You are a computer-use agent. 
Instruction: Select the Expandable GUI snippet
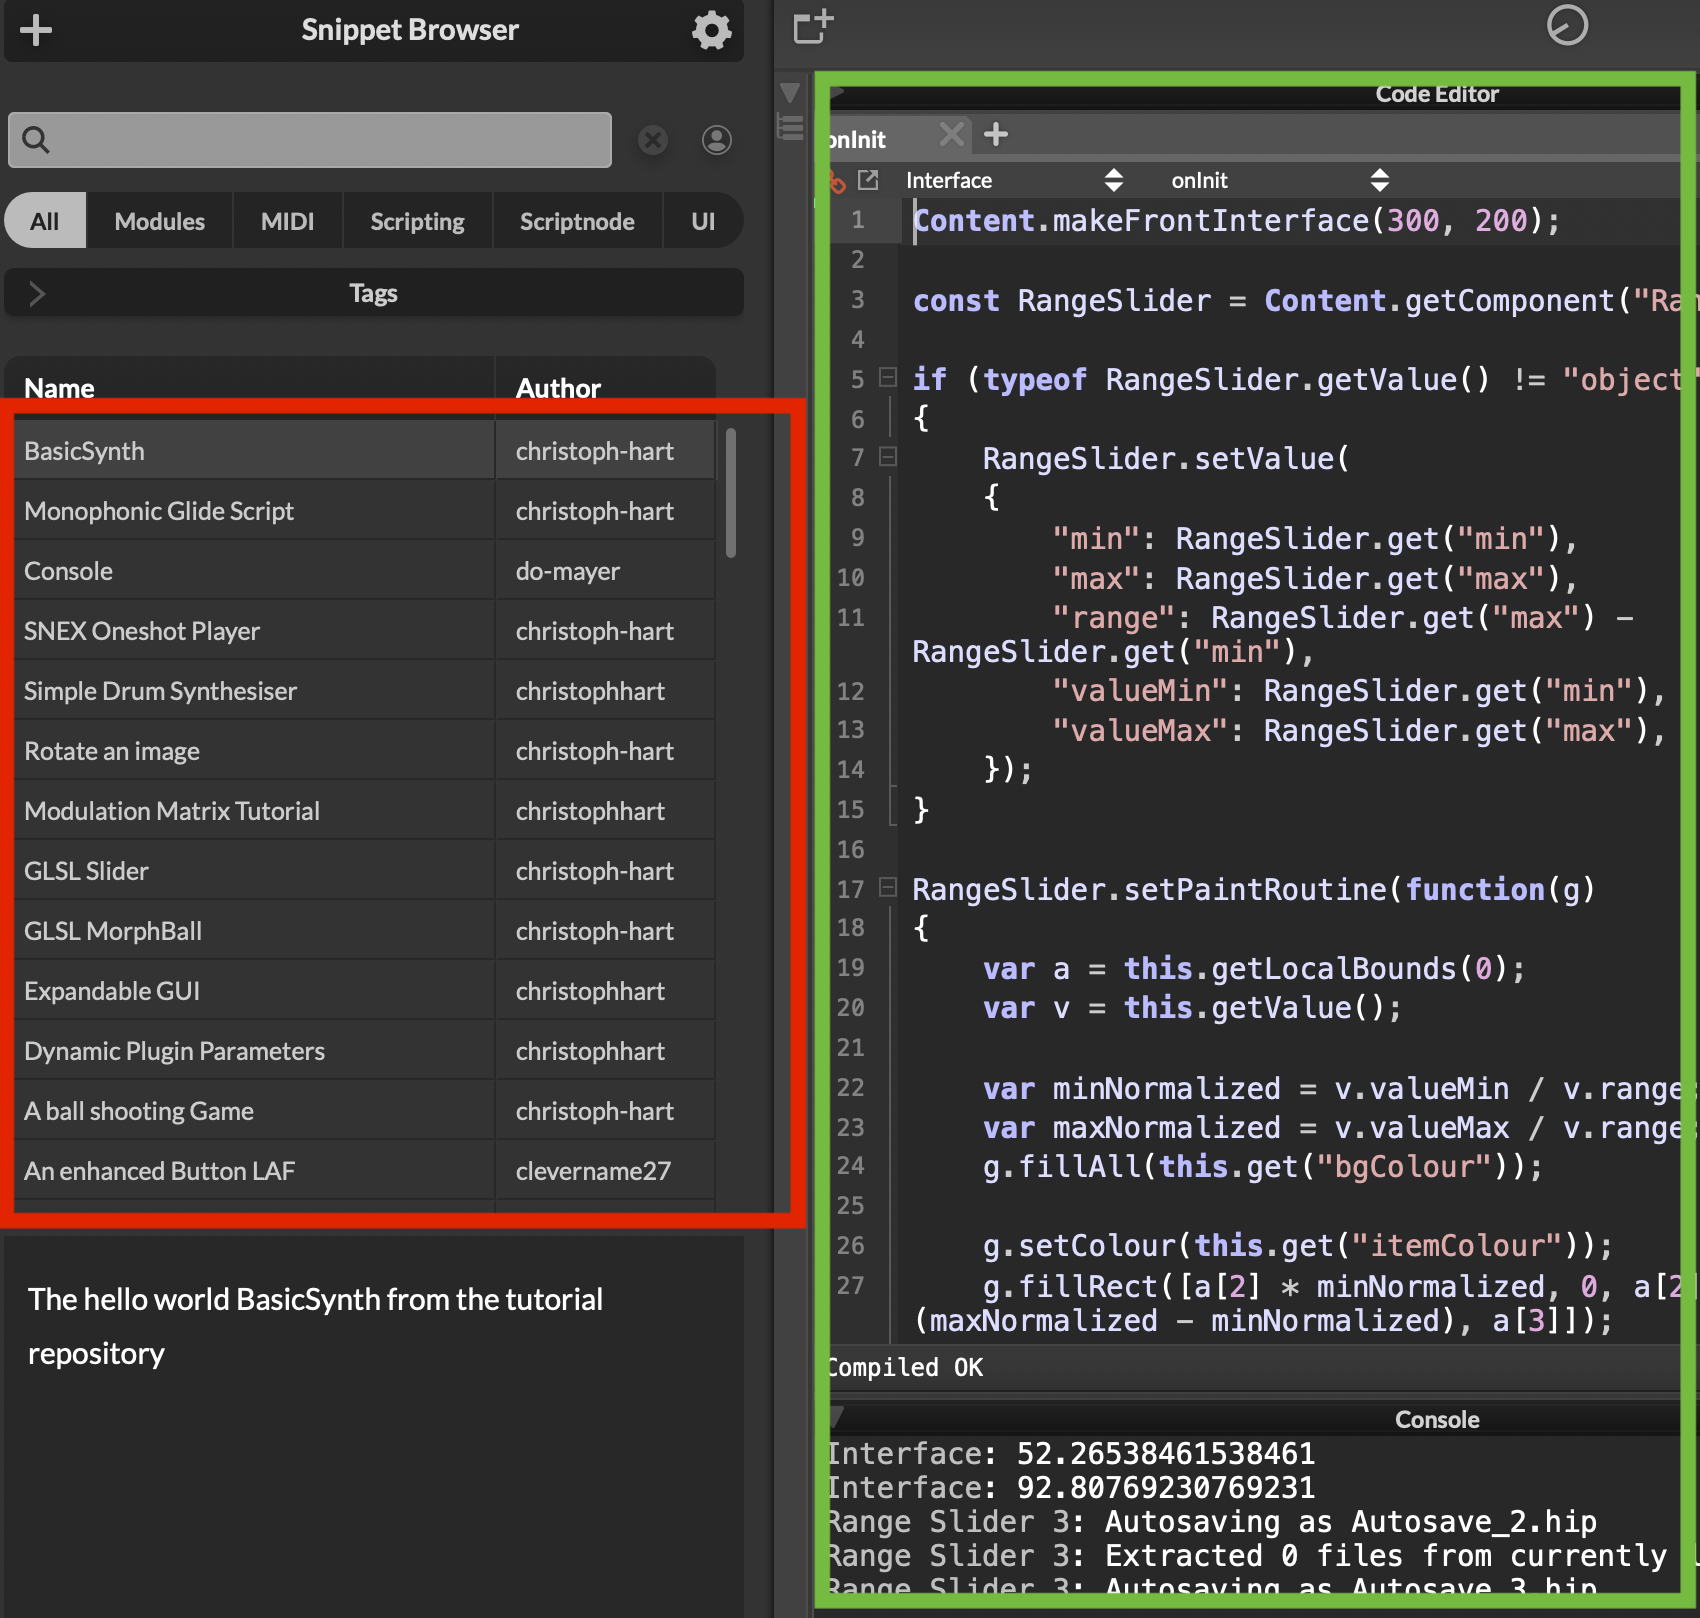point(365,991)
